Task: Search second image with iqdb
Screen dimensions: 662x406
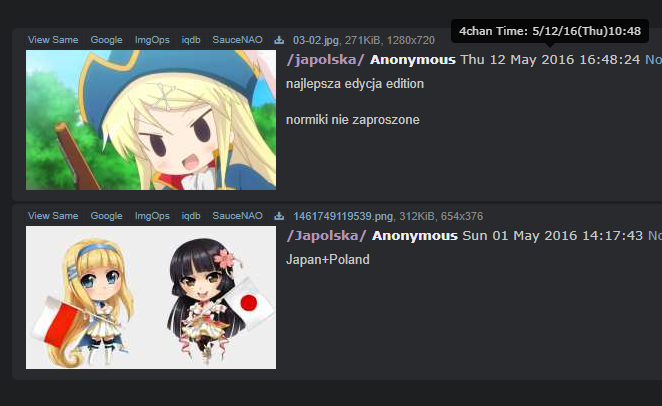Action: point(191,216)
